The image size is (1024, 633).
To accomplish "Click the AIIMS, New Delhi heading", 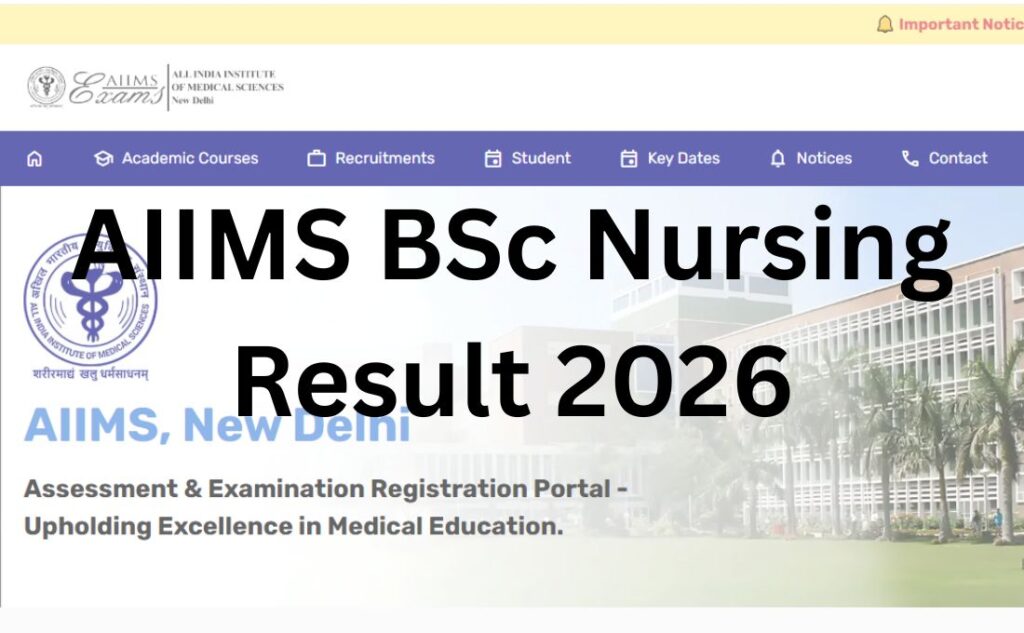I will click(x=217, y=425).
